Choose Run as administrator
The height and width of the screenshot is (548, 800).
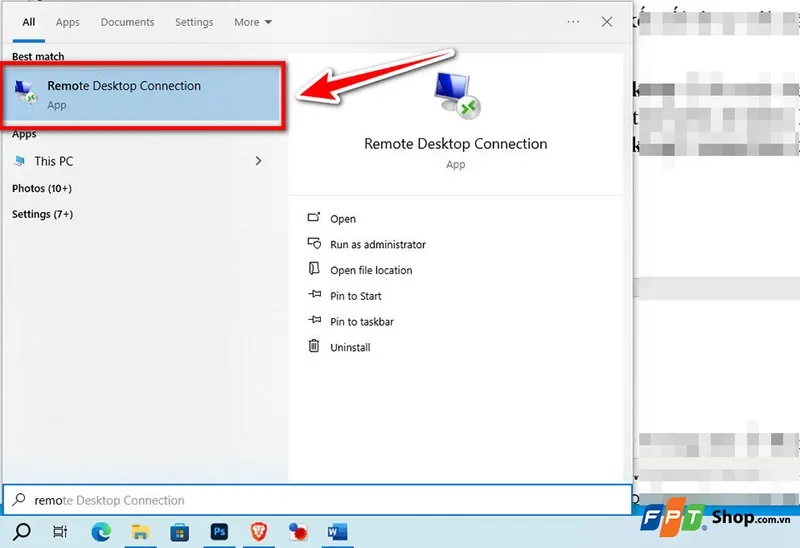pyautogui.click(x=378, y=244)
